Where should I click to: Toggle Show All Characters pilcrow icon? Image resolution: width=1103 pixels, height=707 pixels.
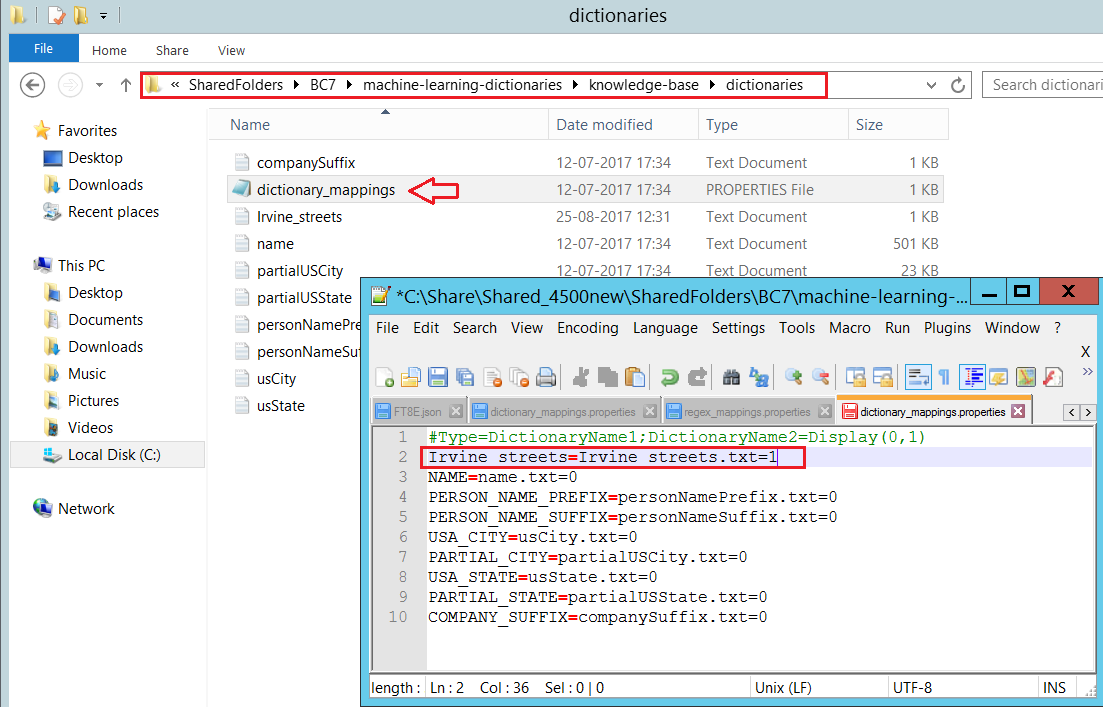pyautogui.click(x=944, y=378)
